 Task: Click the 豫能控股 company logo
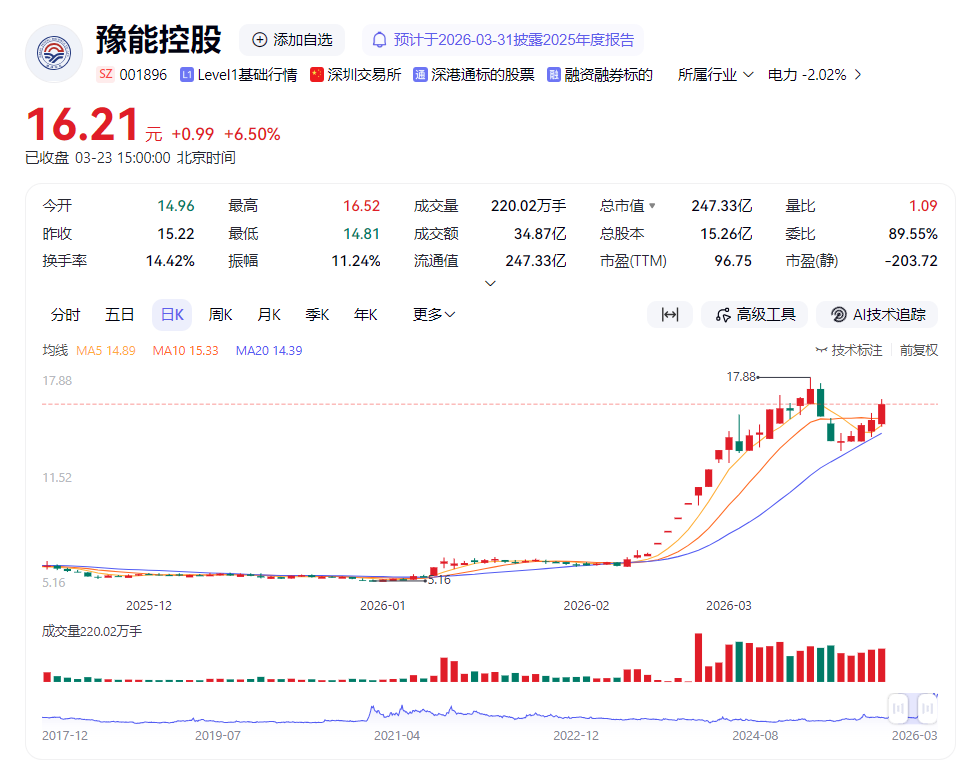pos(54,54)
